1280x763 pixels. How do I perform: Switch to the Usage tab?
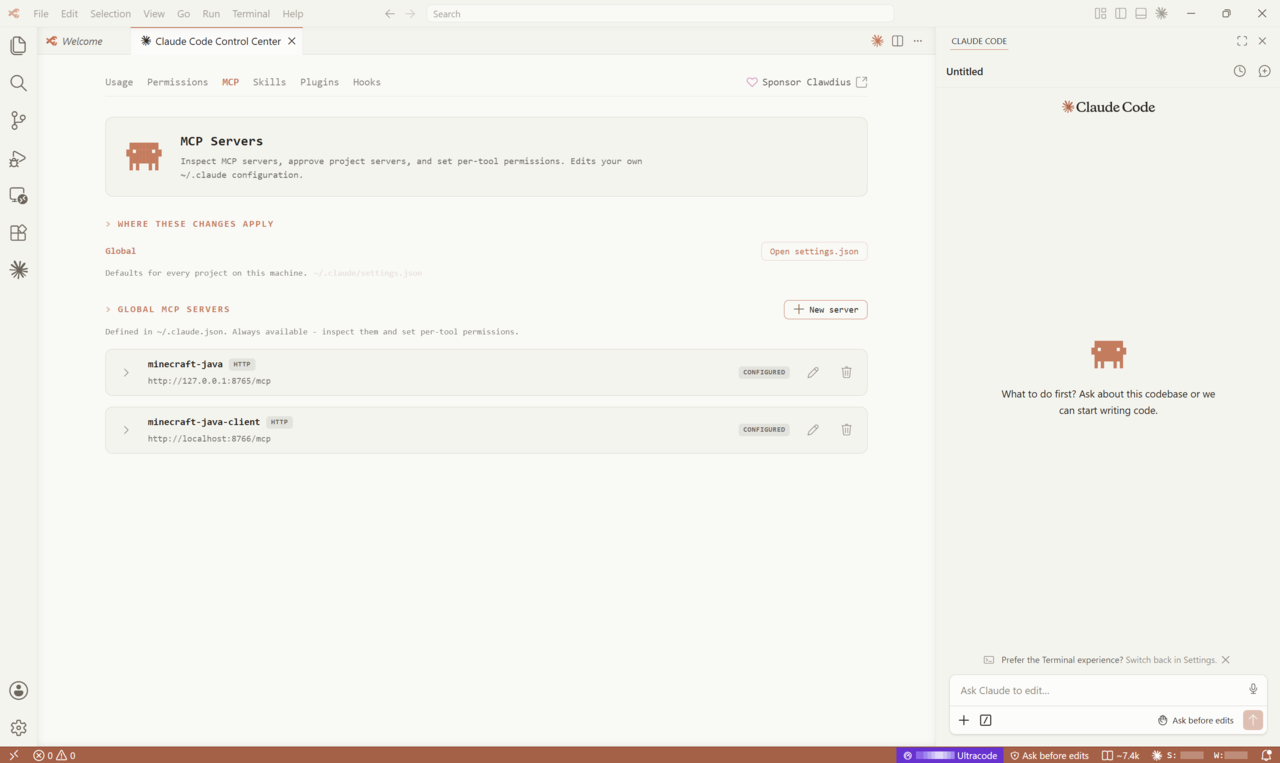coord(119,82)
